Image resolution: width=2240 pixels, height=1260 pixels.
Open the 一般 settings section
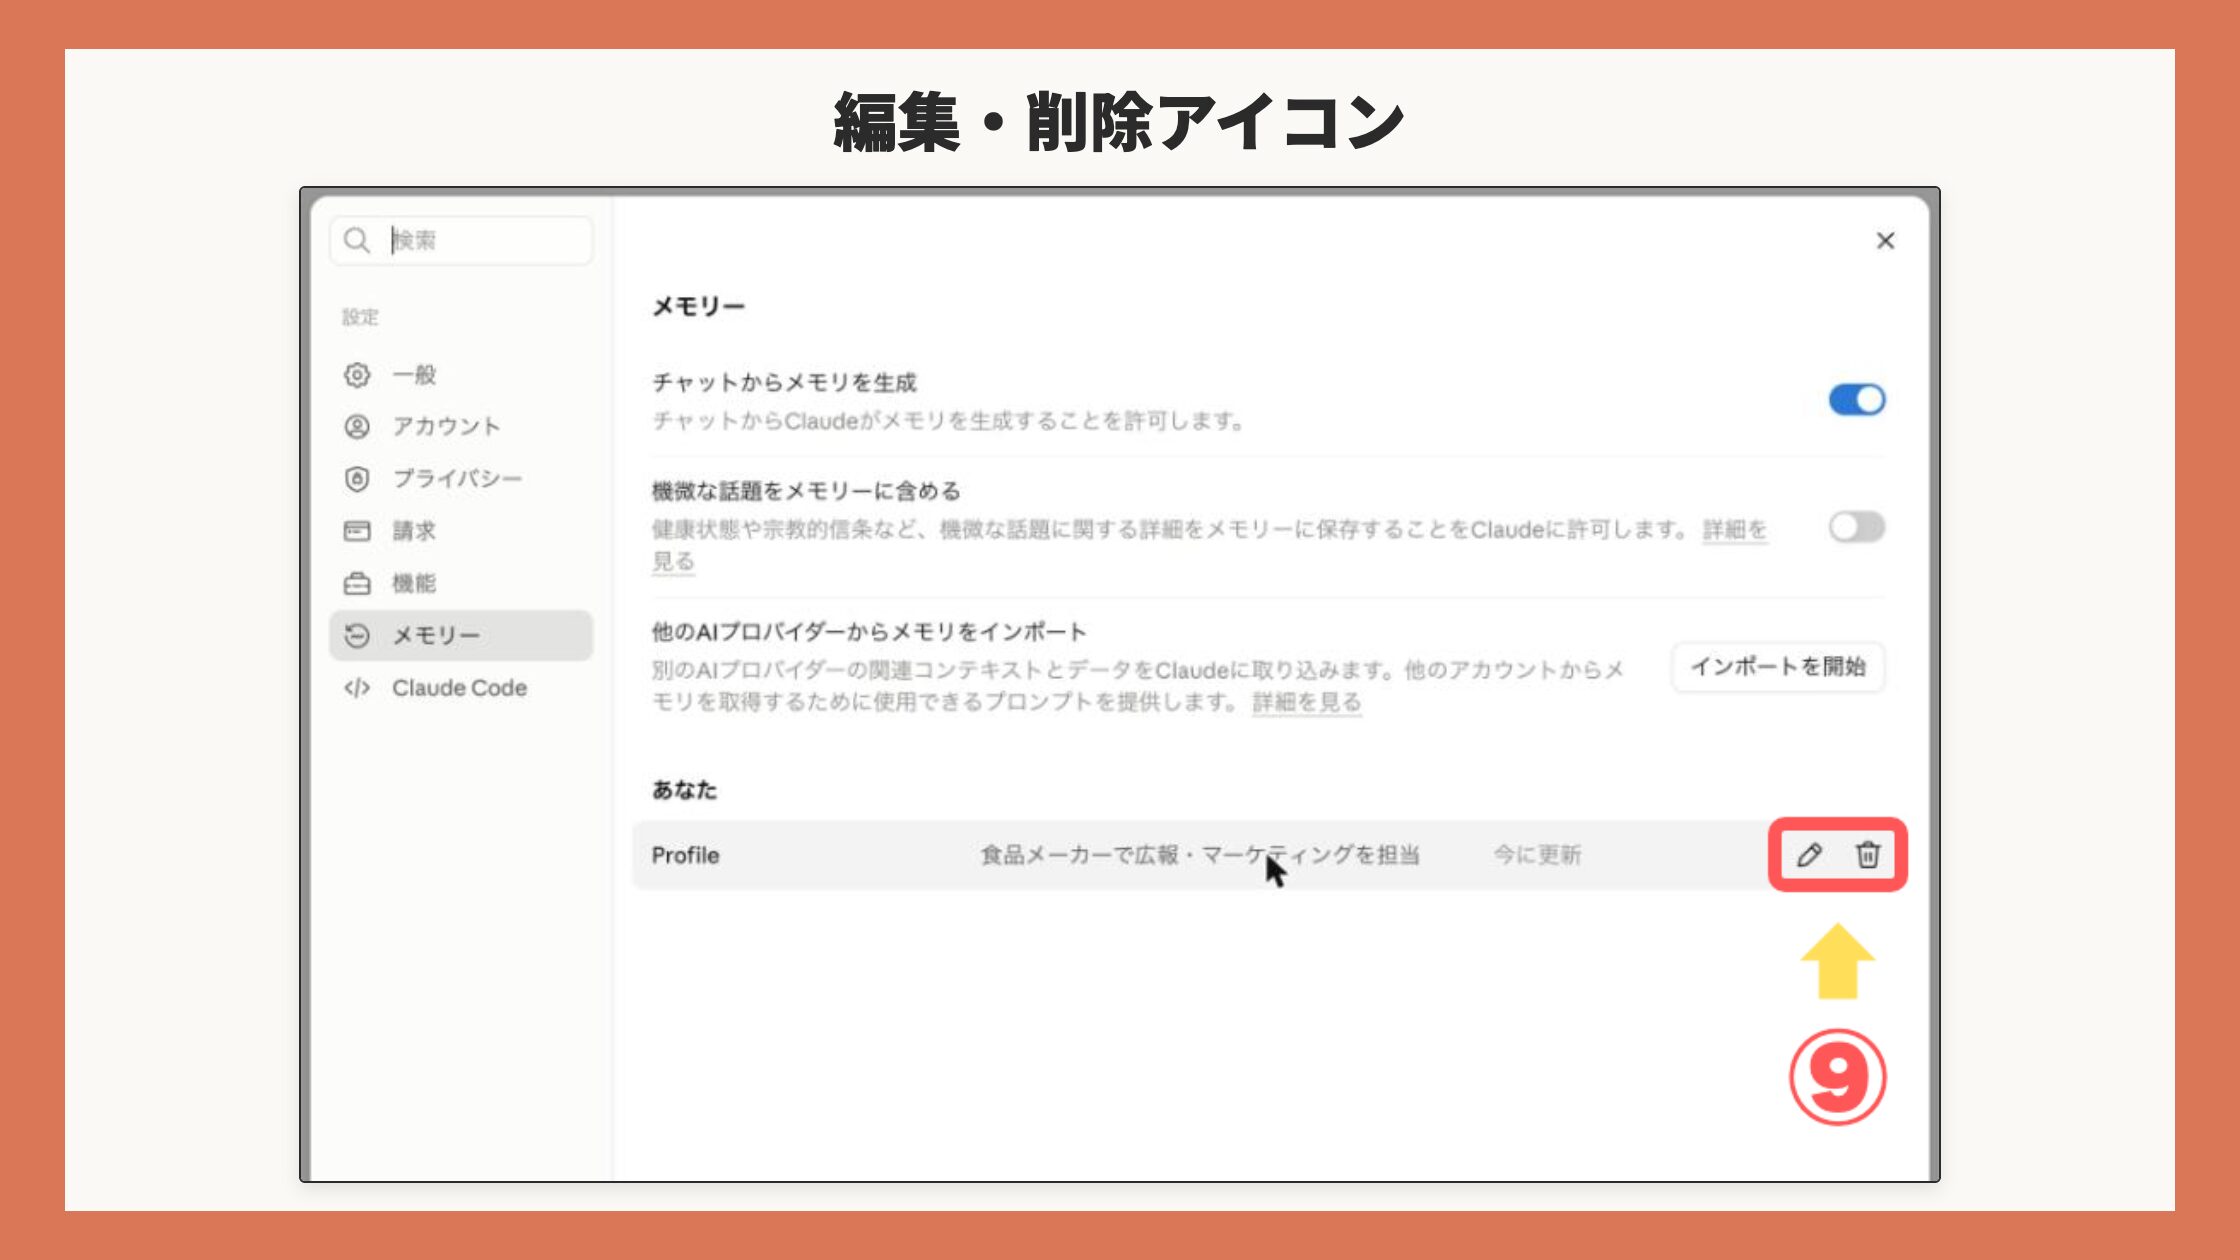[x=461, y=375]
